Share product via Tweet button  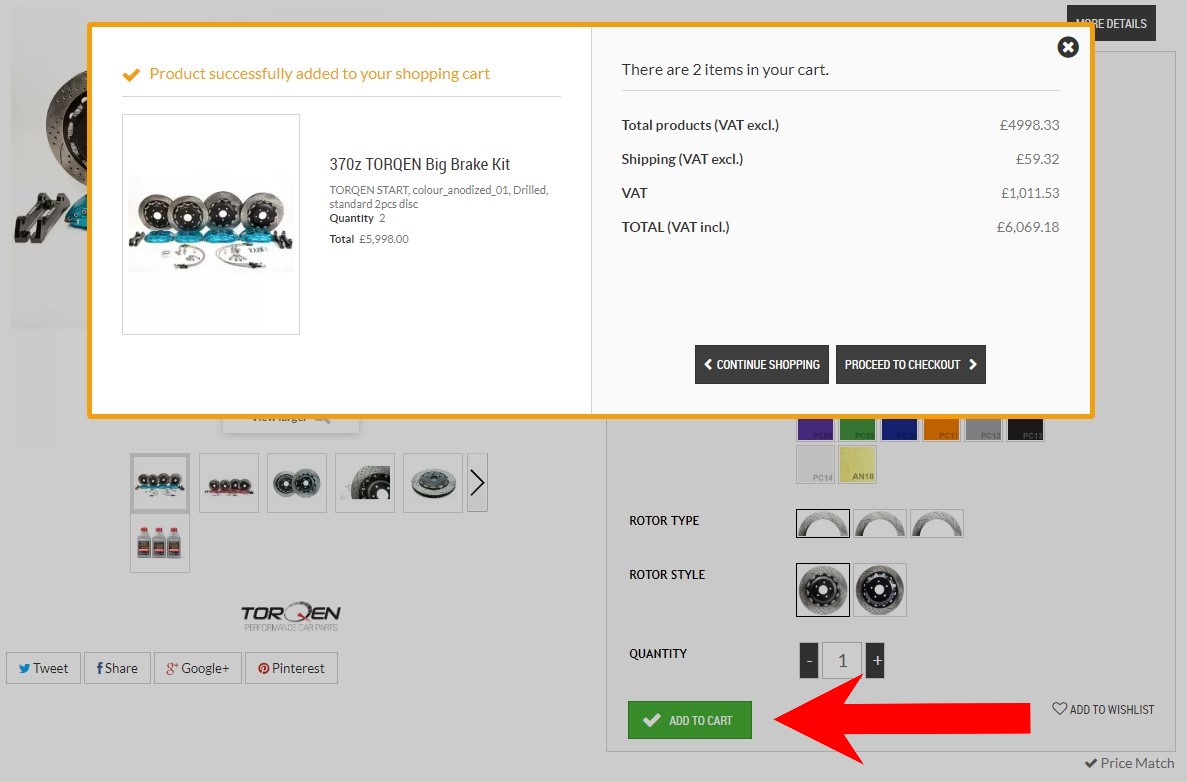(43, 668)
